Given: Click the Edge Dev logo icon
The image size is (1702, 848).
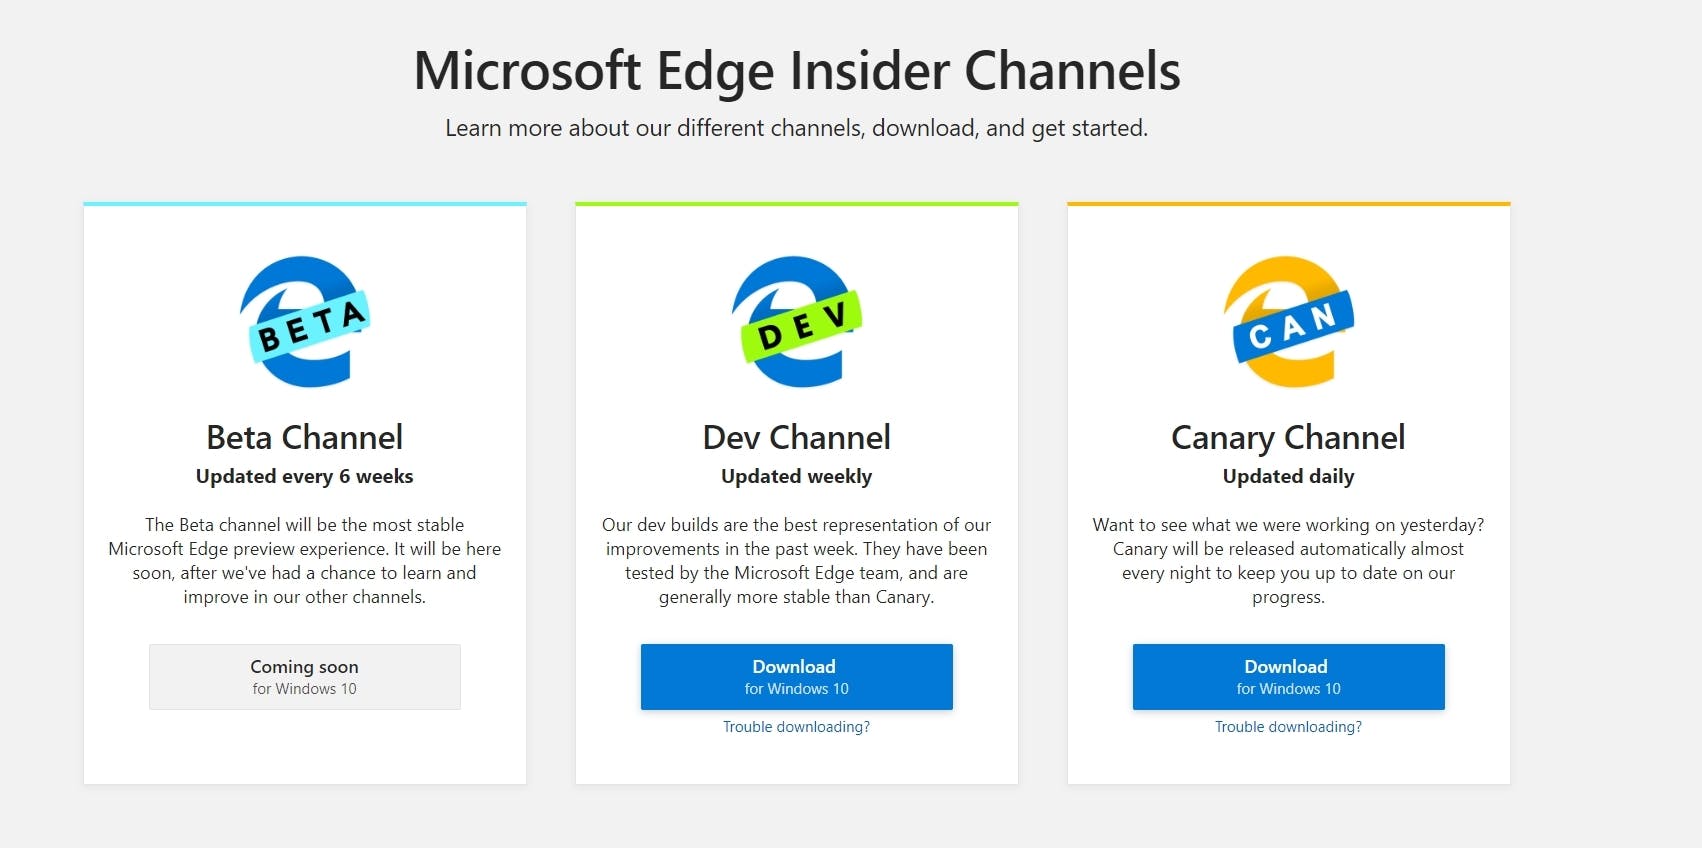Looking at the screenshot, I should (x=797, y=322).
